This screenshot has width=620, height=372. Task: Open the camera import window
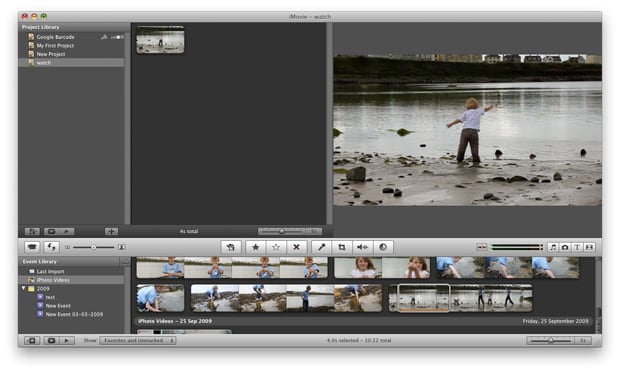[x=32, y=247]
